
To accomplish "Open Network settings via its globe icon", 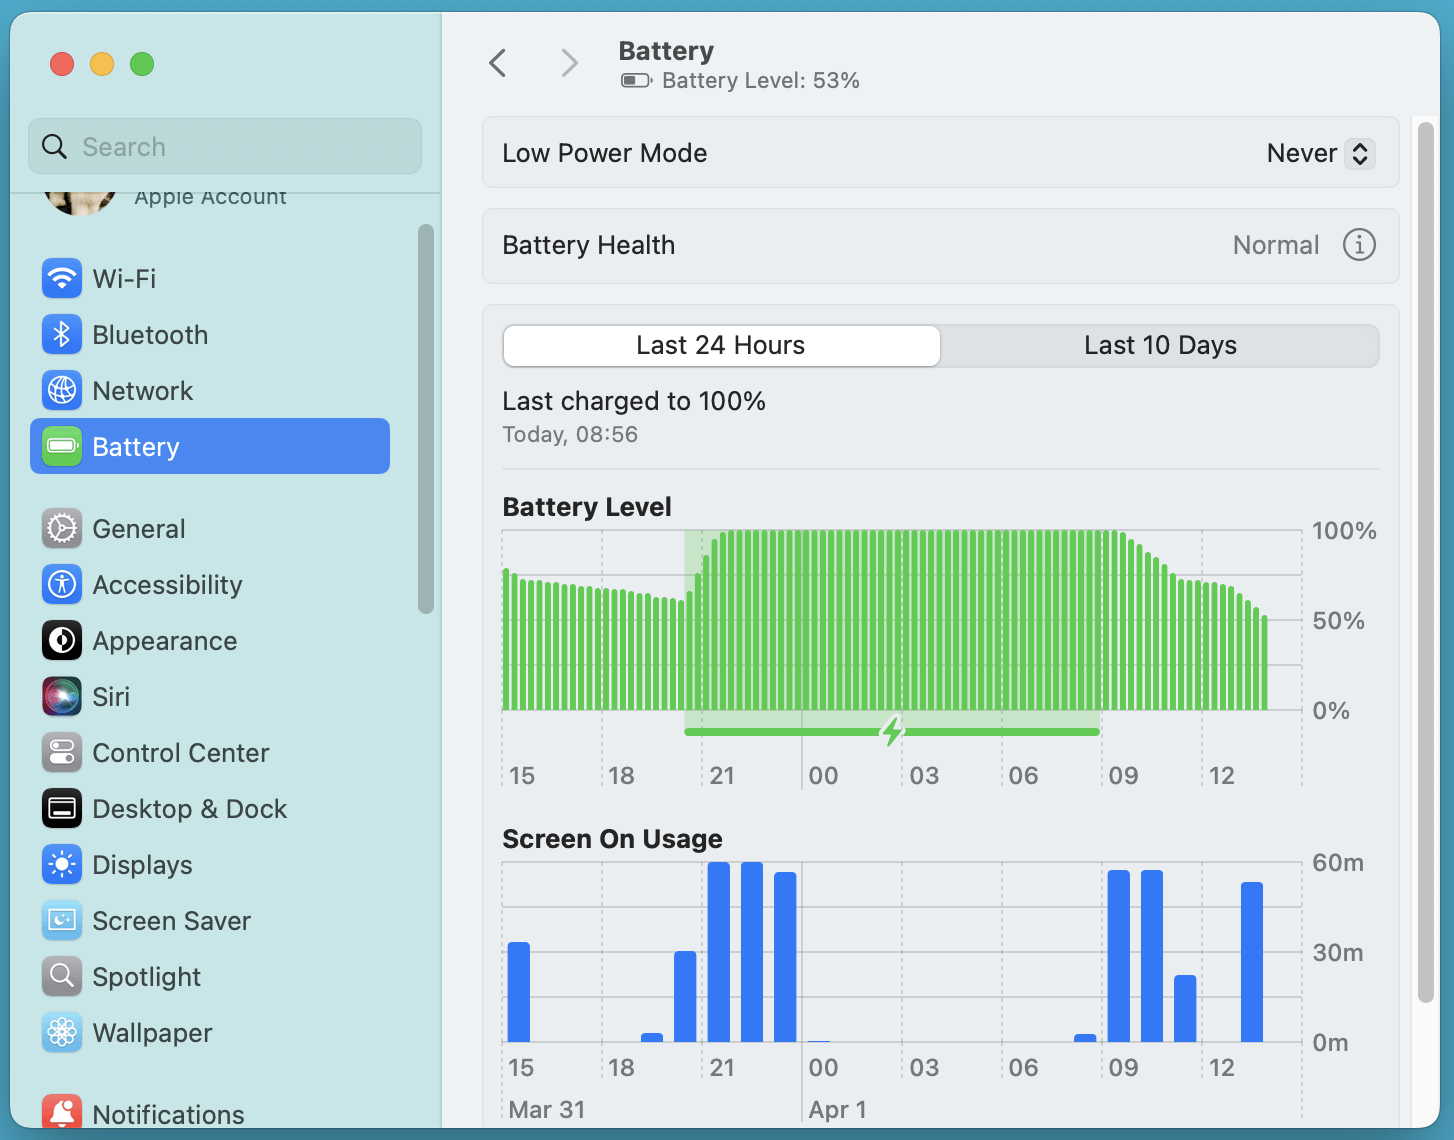I will [62, 390].
